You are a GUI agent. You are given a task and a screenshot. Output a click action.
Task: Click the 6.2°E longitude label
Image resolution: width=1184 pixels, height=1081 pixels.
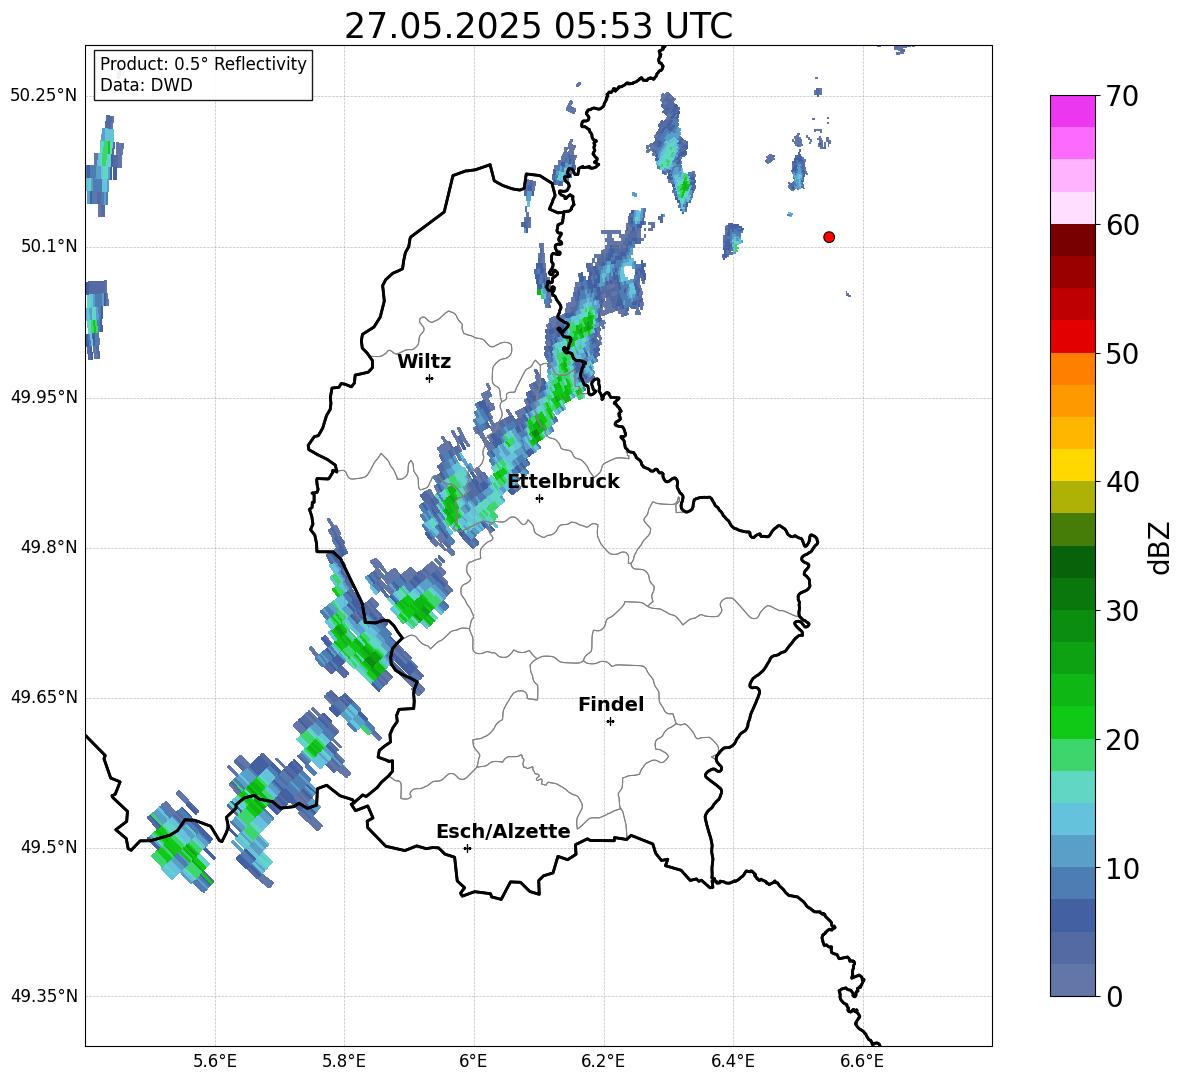[x=603, y=1061]
